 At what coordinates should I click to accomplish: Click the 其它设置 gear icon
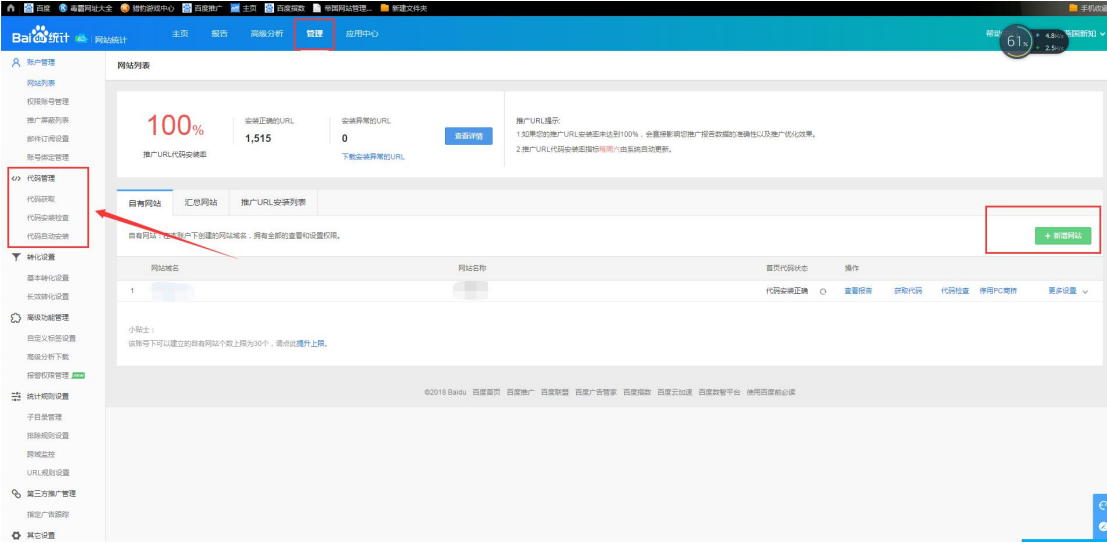(16, 535)
